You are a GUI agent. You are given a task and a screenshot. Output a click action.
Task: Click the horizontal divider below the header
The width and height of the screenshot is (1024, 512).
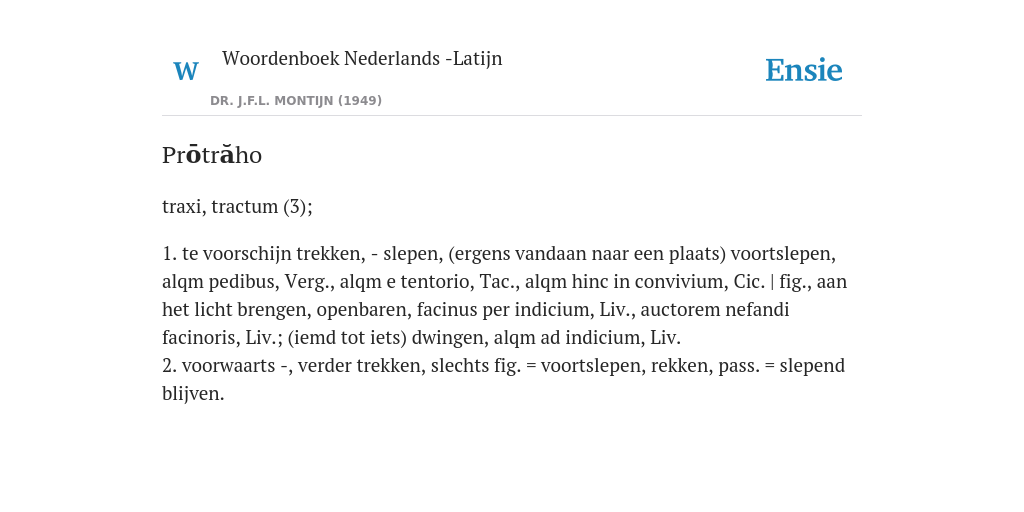(x=512, y=116)
